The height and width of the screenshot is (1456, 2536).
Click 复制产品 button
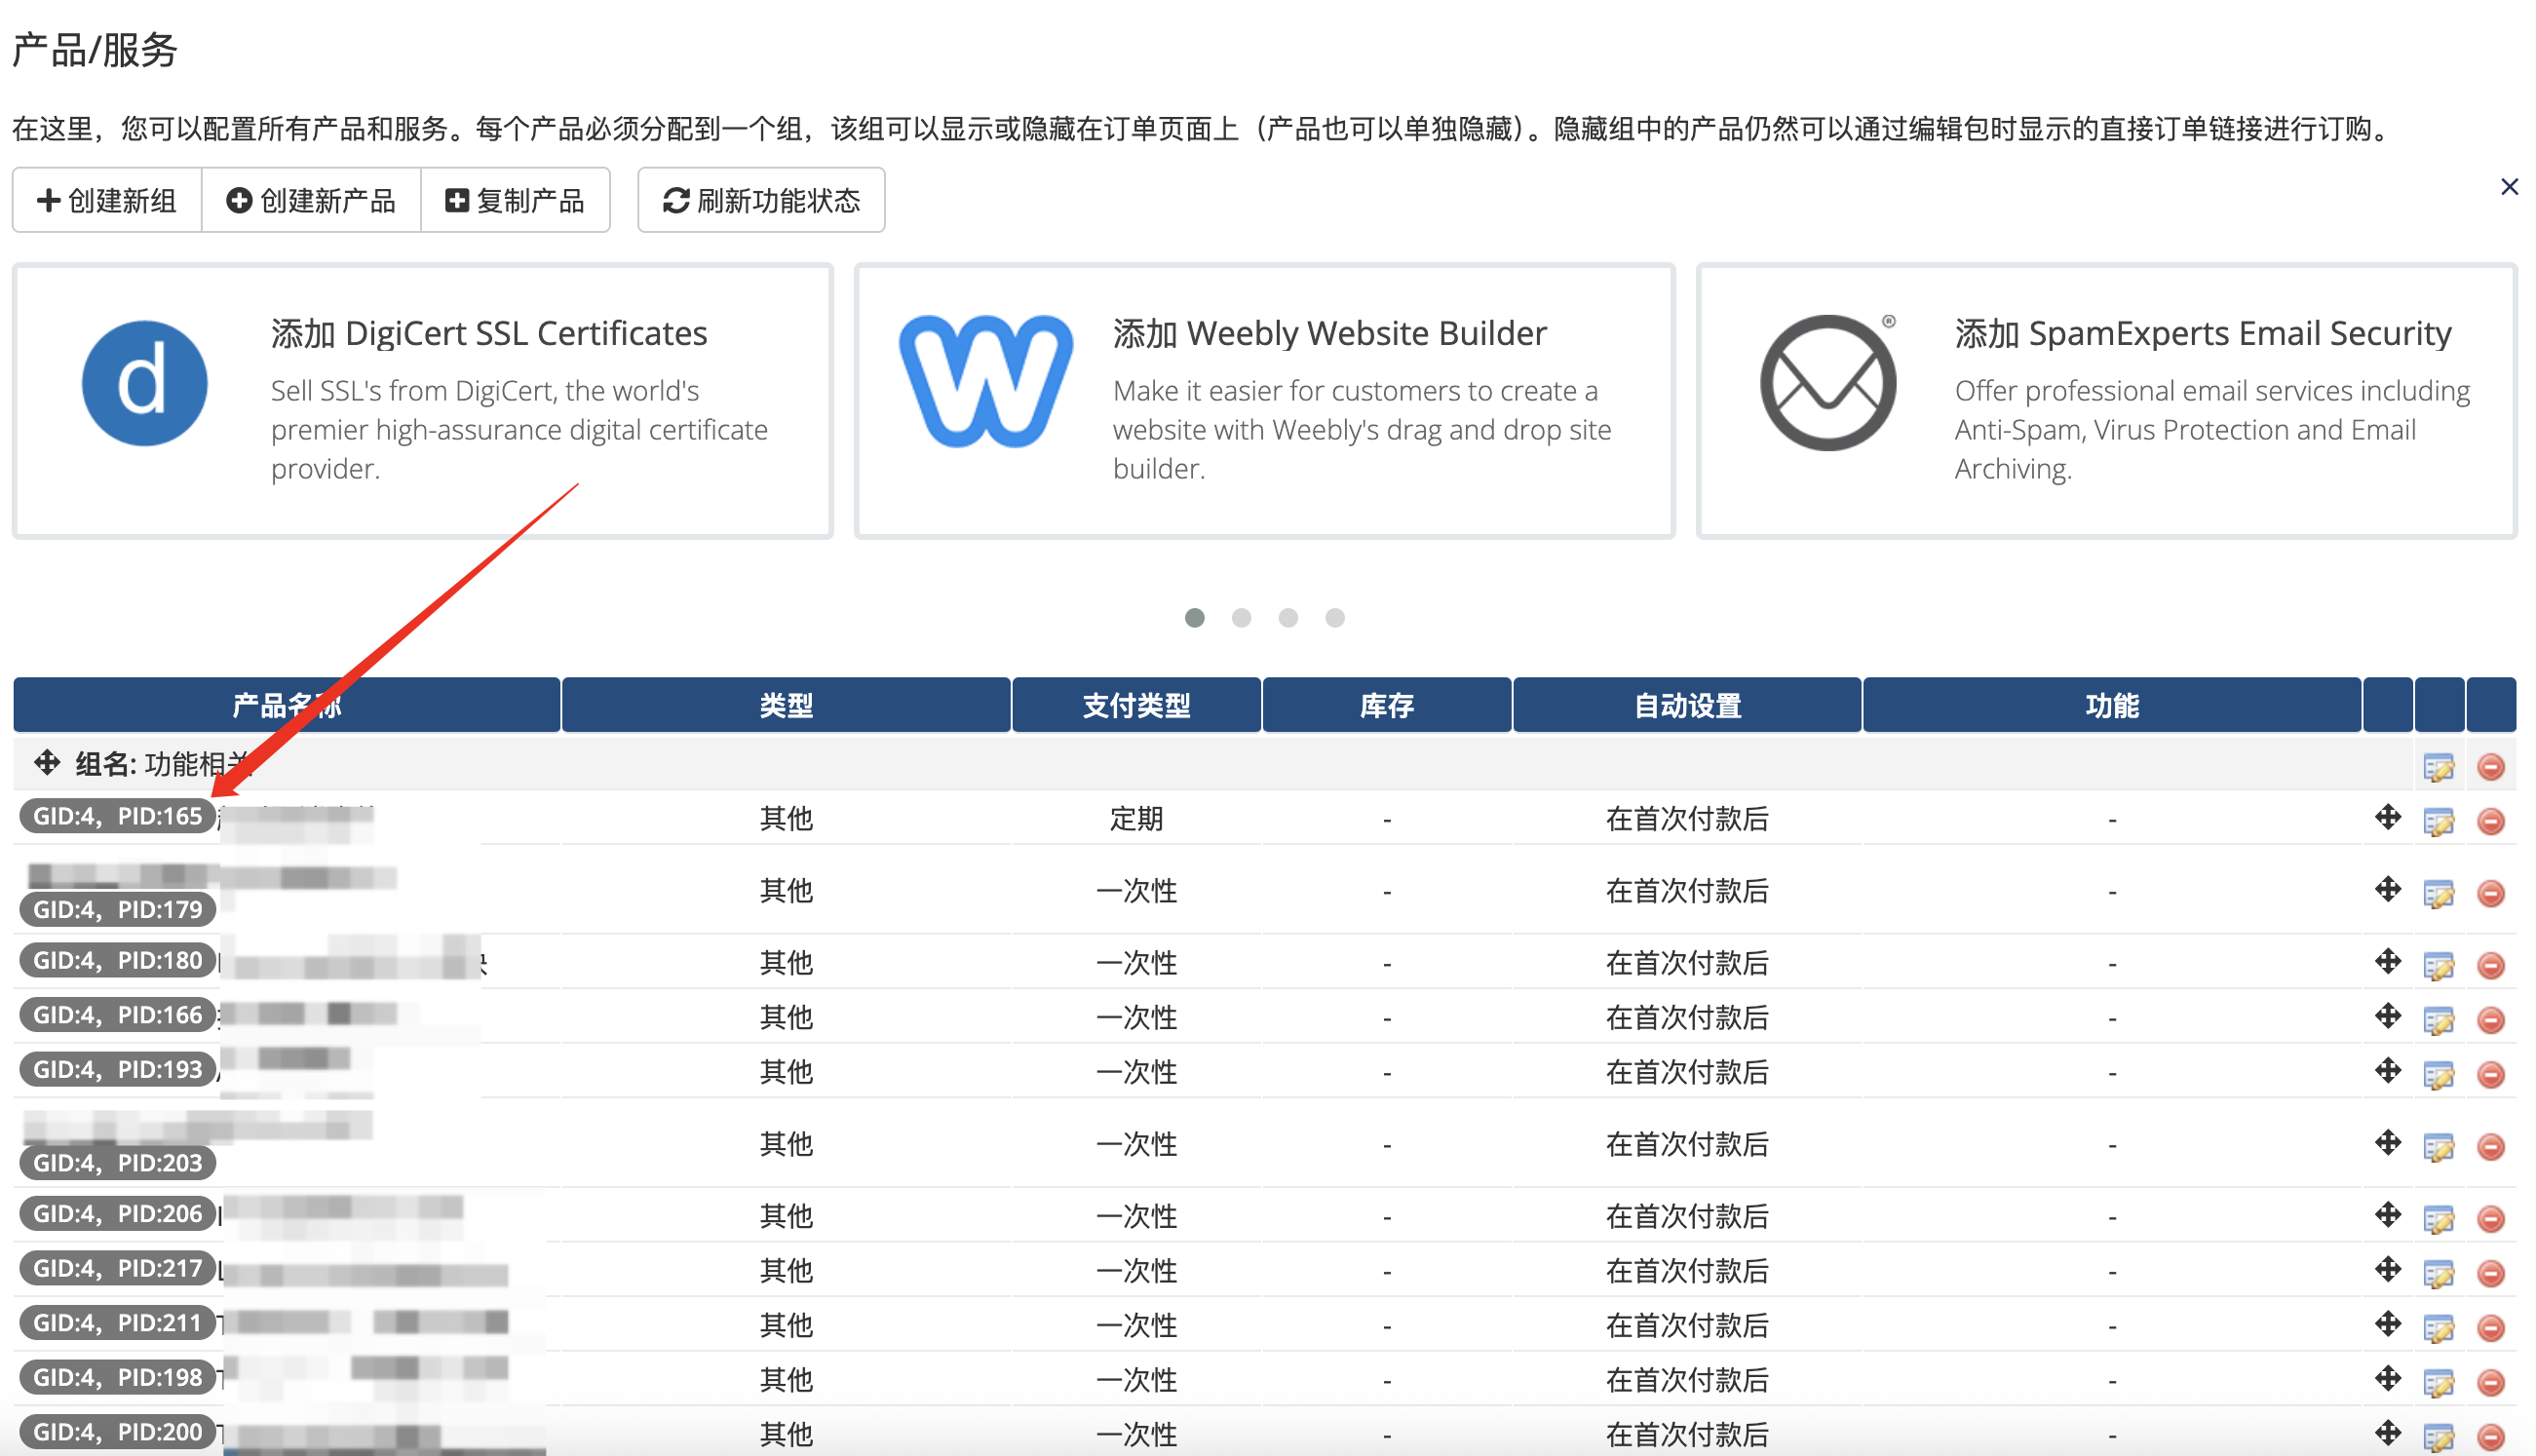point(515,201)
